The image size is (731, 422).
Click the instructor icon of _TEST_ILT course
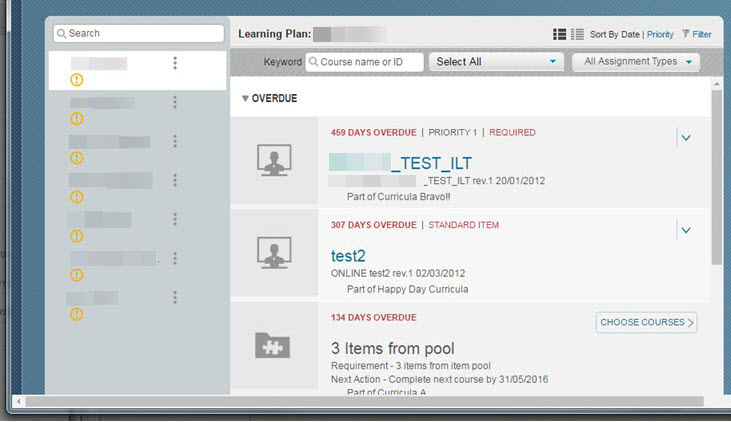click(x=274, y=160)
